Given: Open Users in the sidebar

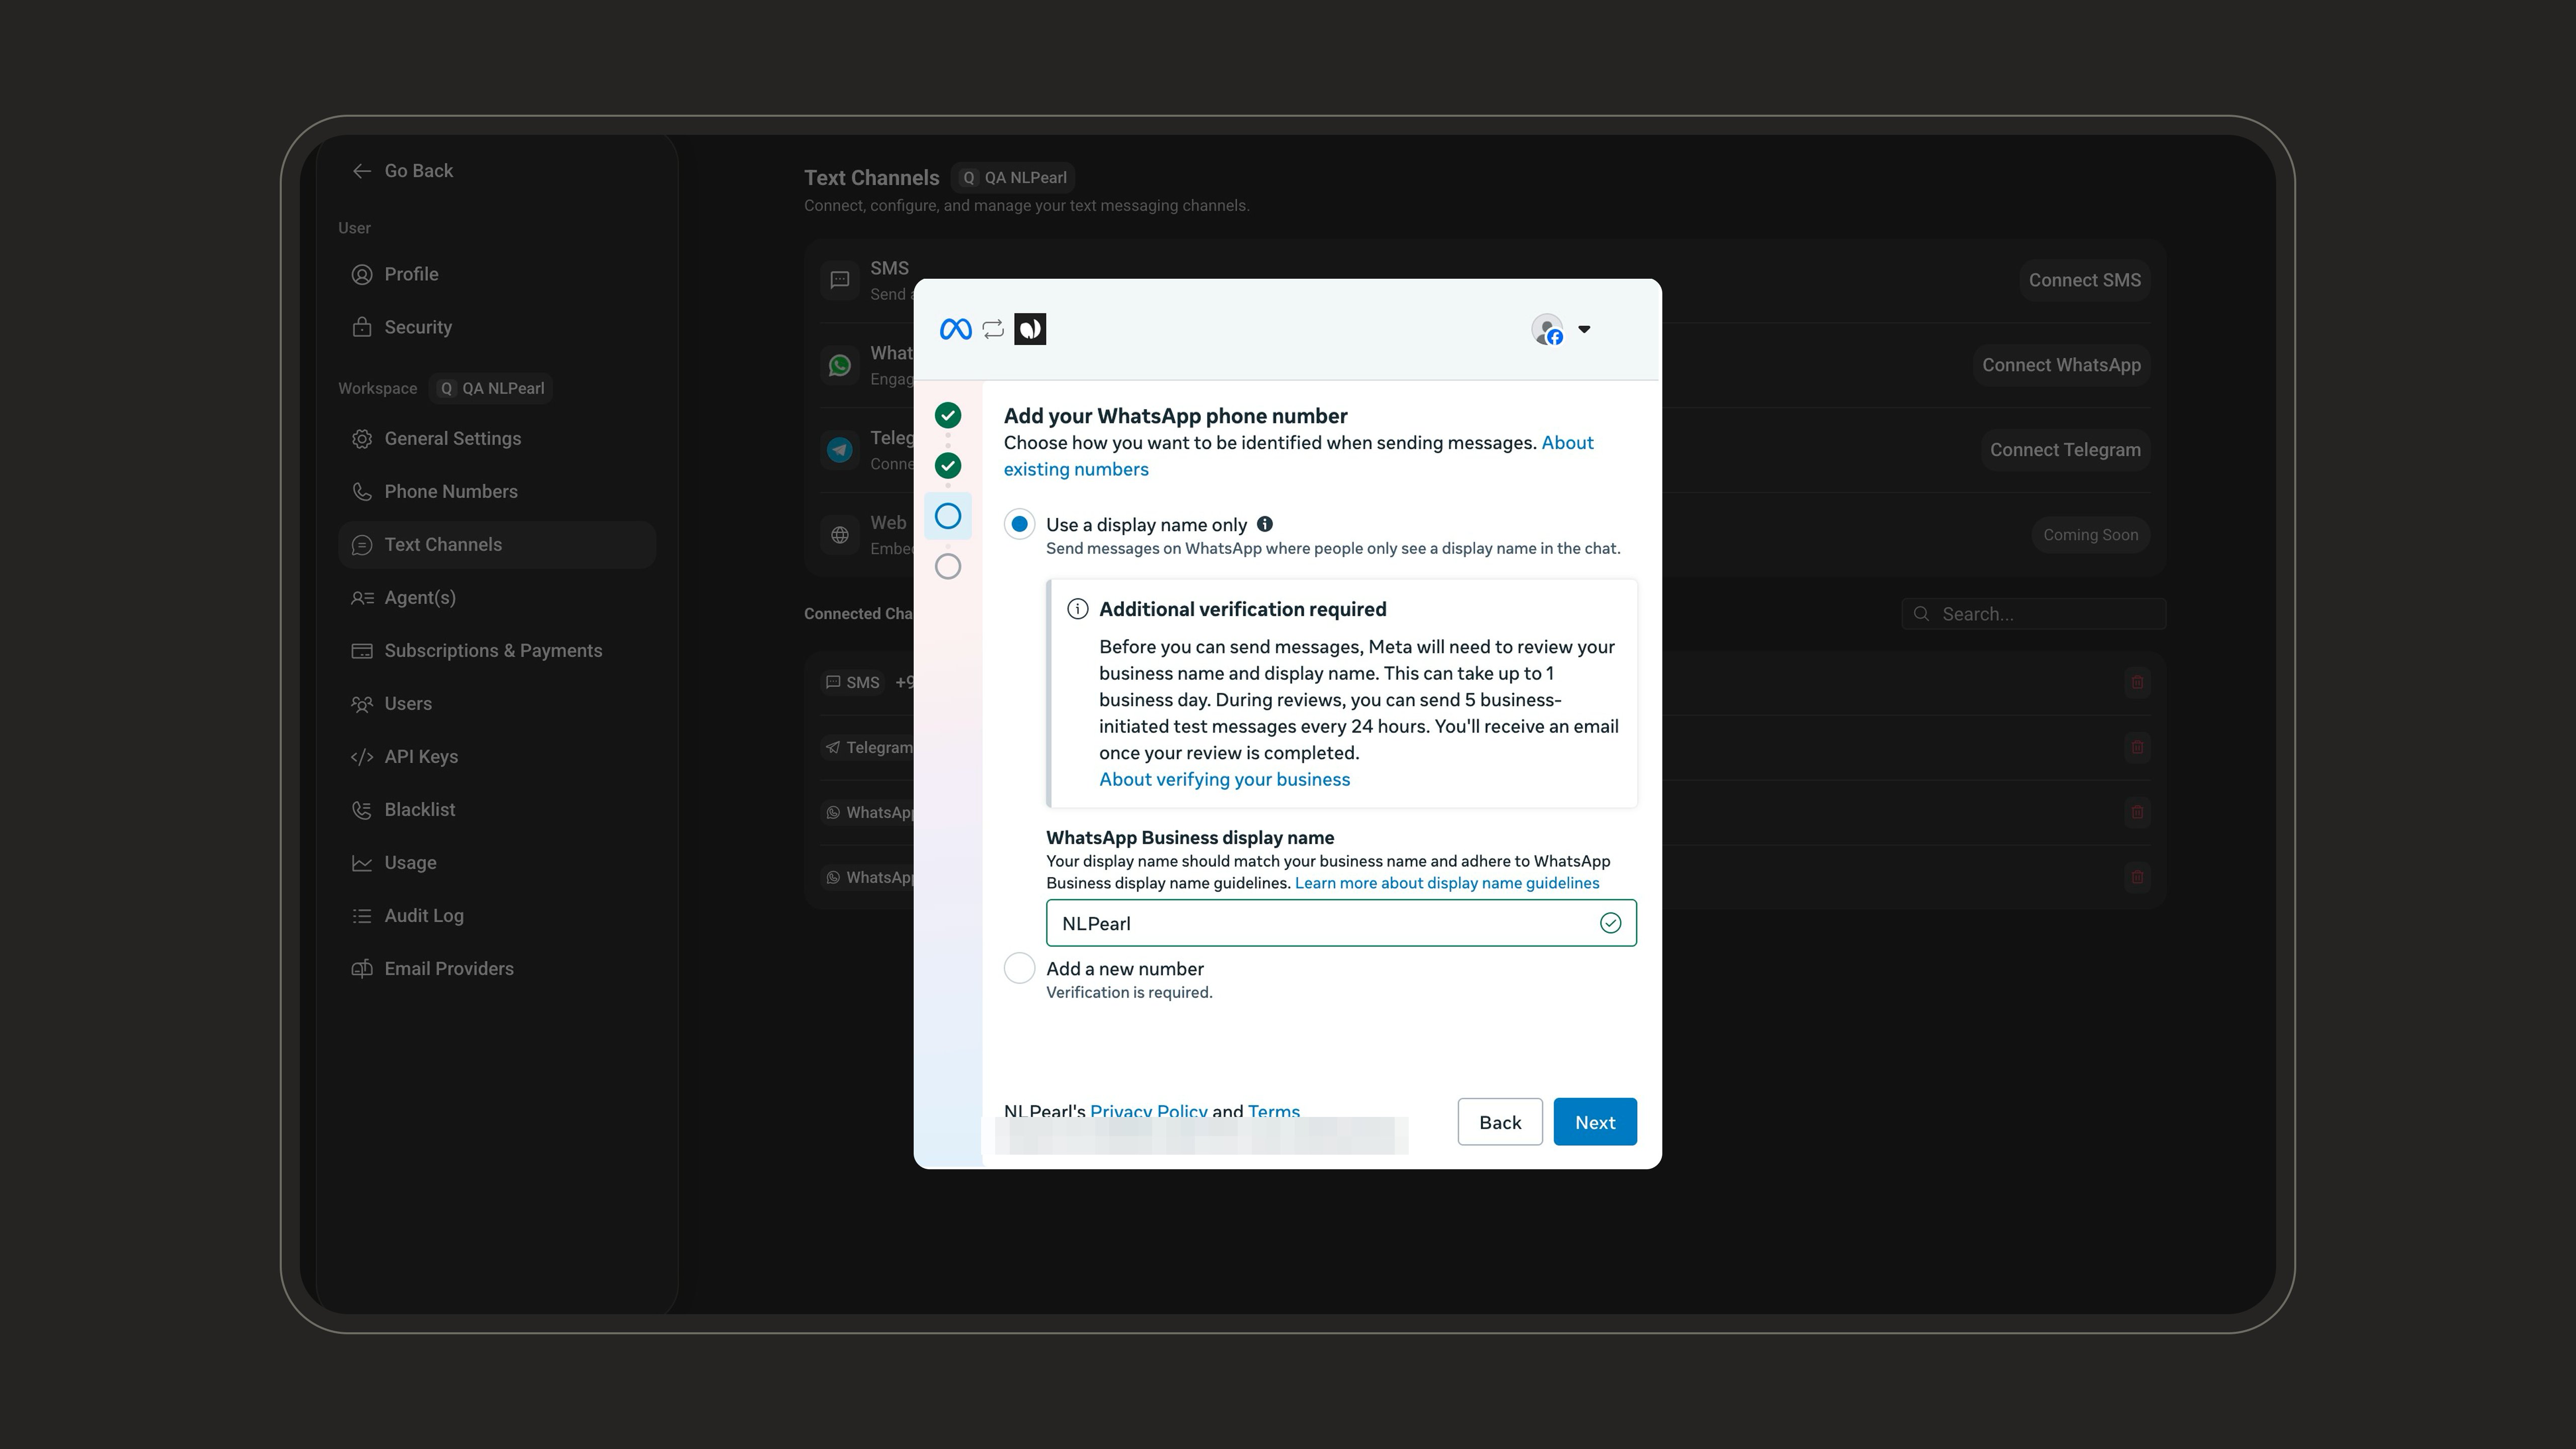Looking at the screenshot, I should pos(497,704).
